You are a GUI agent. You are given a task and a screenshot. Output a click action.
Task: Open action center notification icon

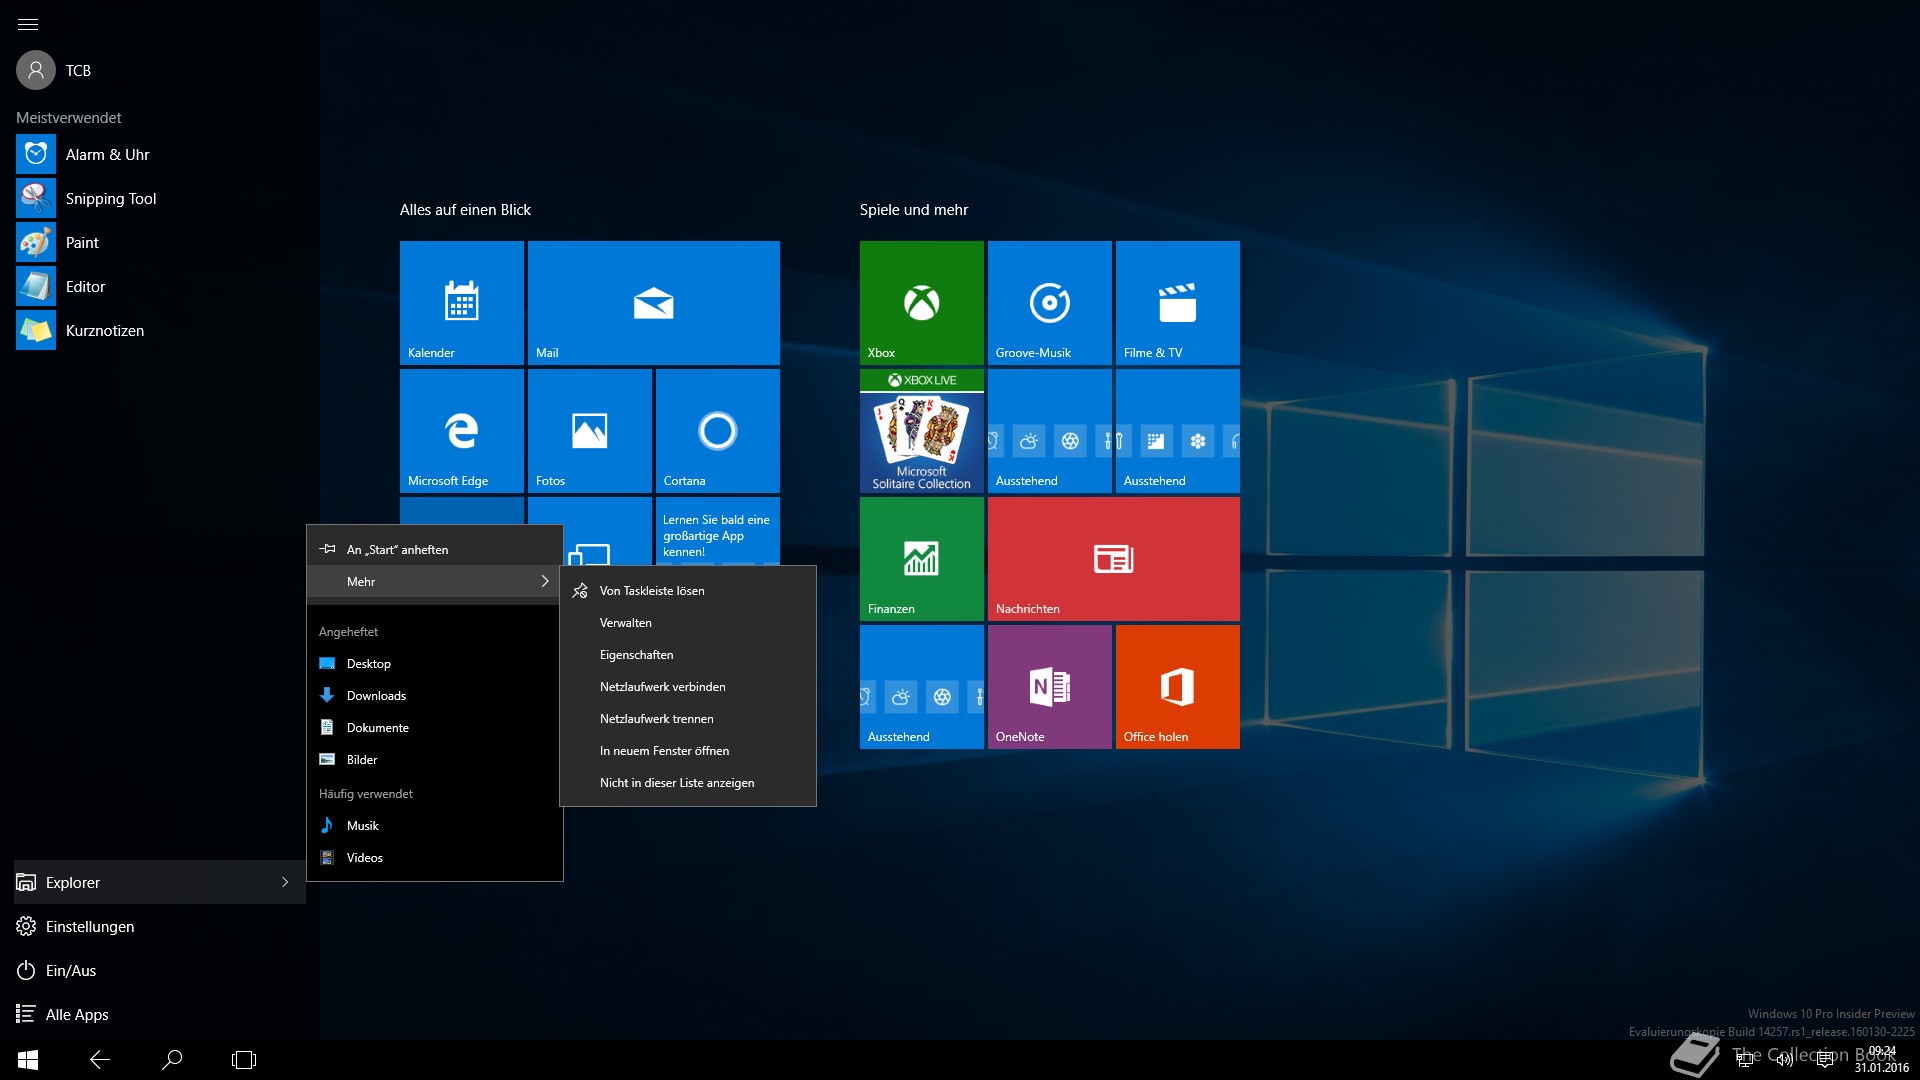1825,1060
